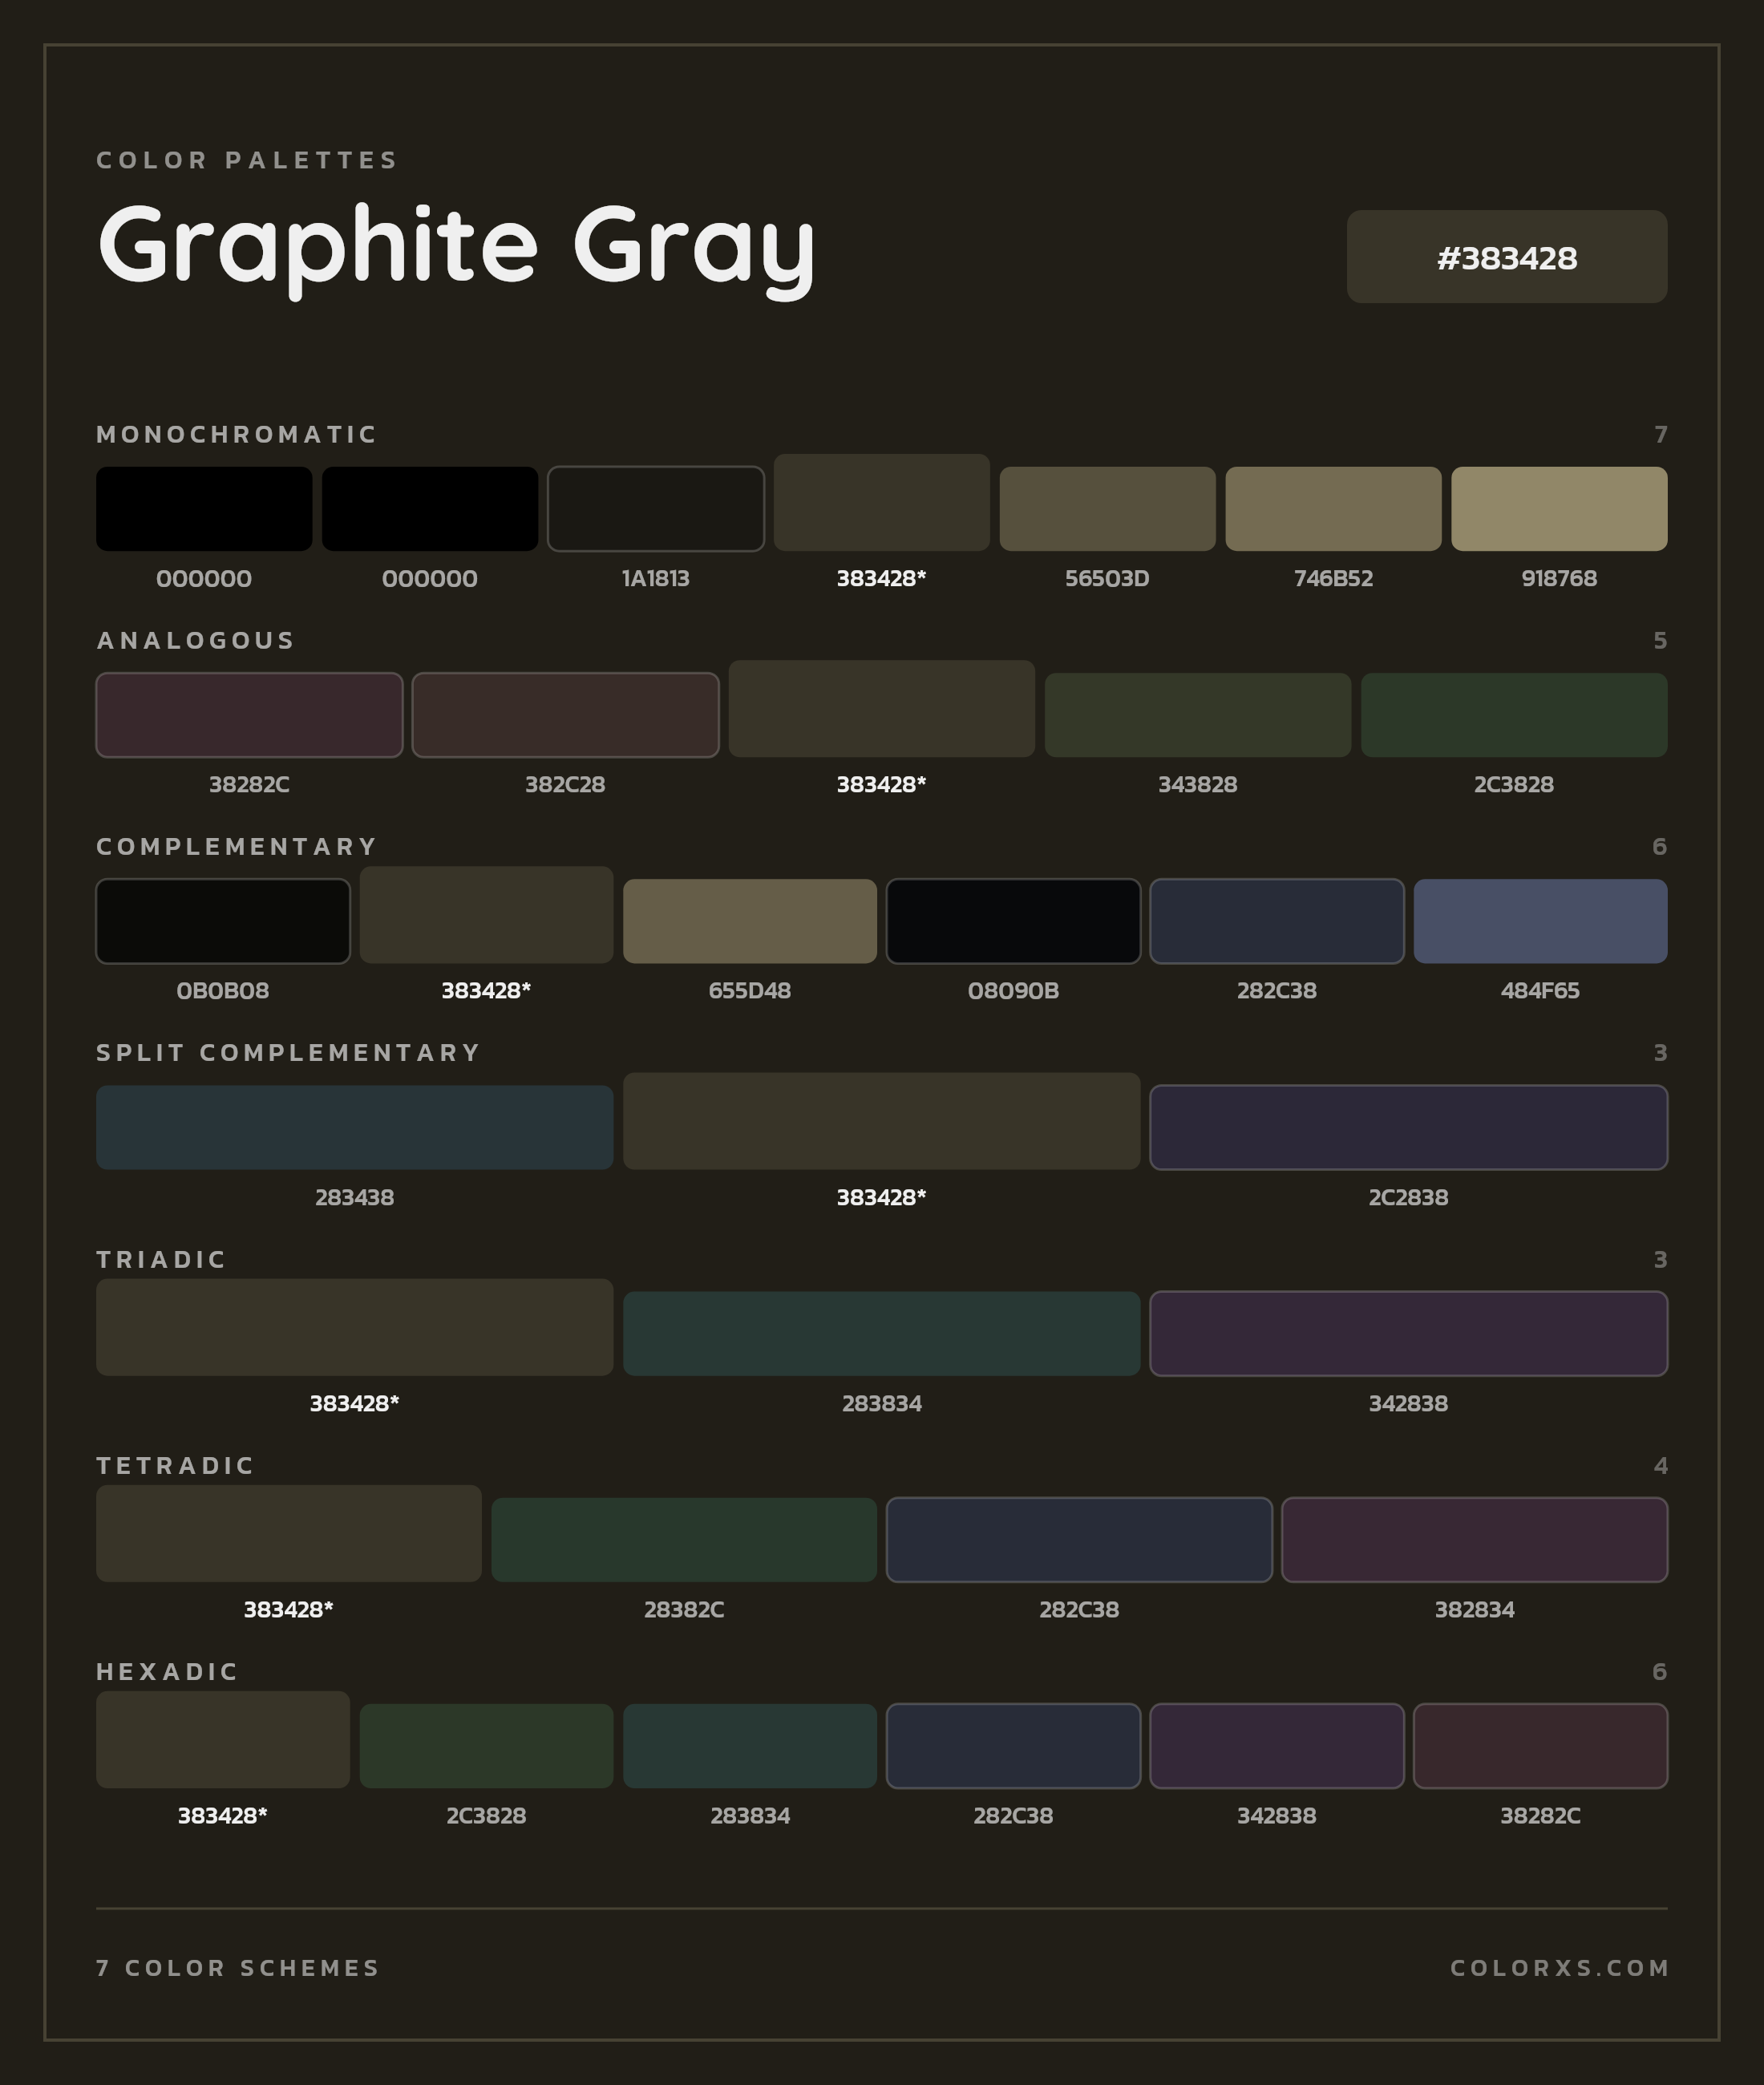1764x2085 pixels.
Task: Pick the 282C38 swatch in Tetradic row
Action: (1079, 1540)
